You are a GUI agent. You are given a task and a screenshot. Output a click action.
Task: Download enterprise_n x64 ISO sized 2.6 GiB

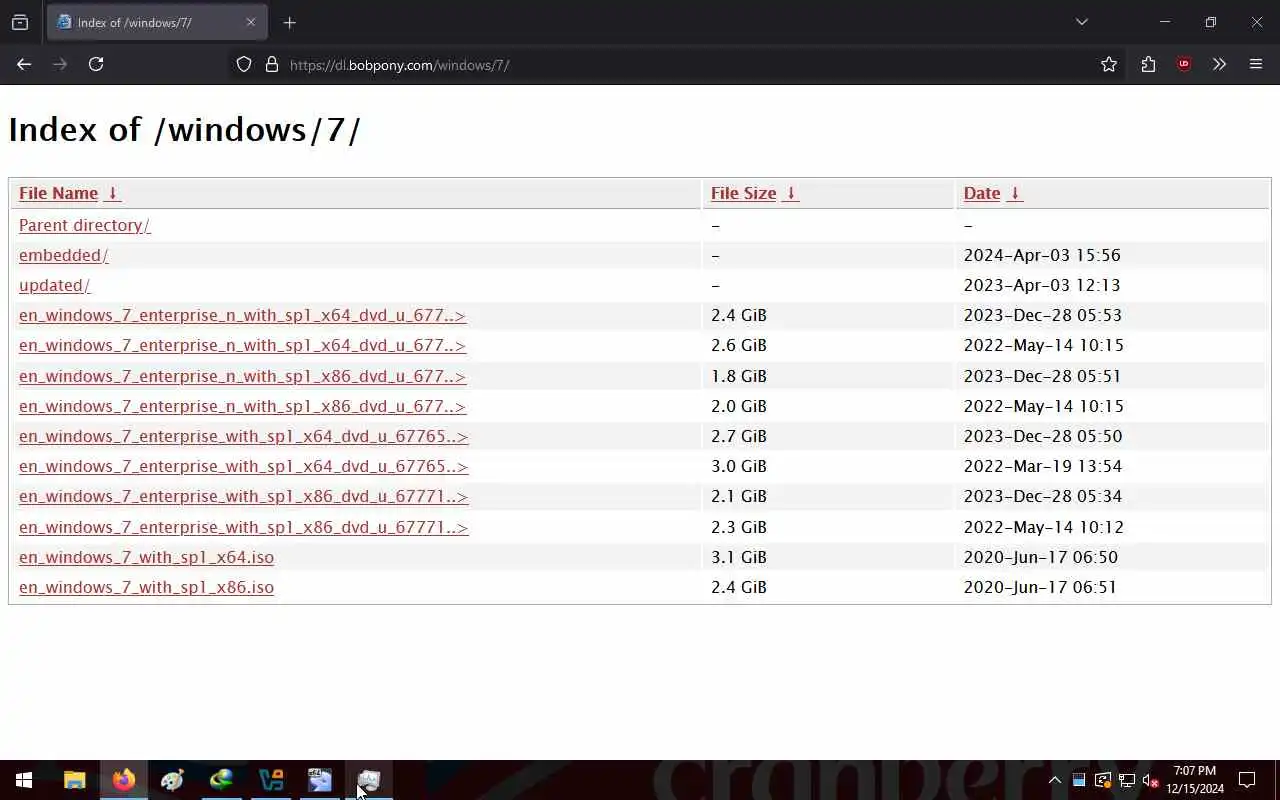click(242, 345)
